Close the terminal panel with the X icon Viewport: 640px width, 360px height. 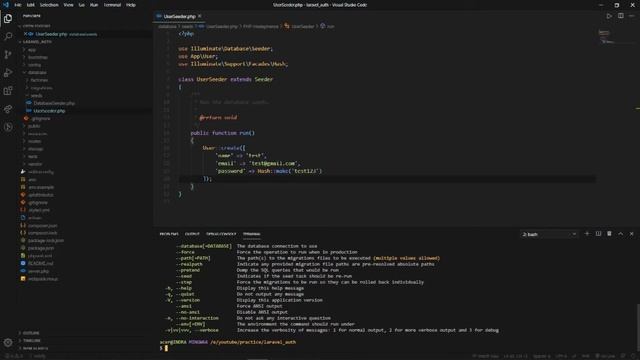(x=631, y=234)
